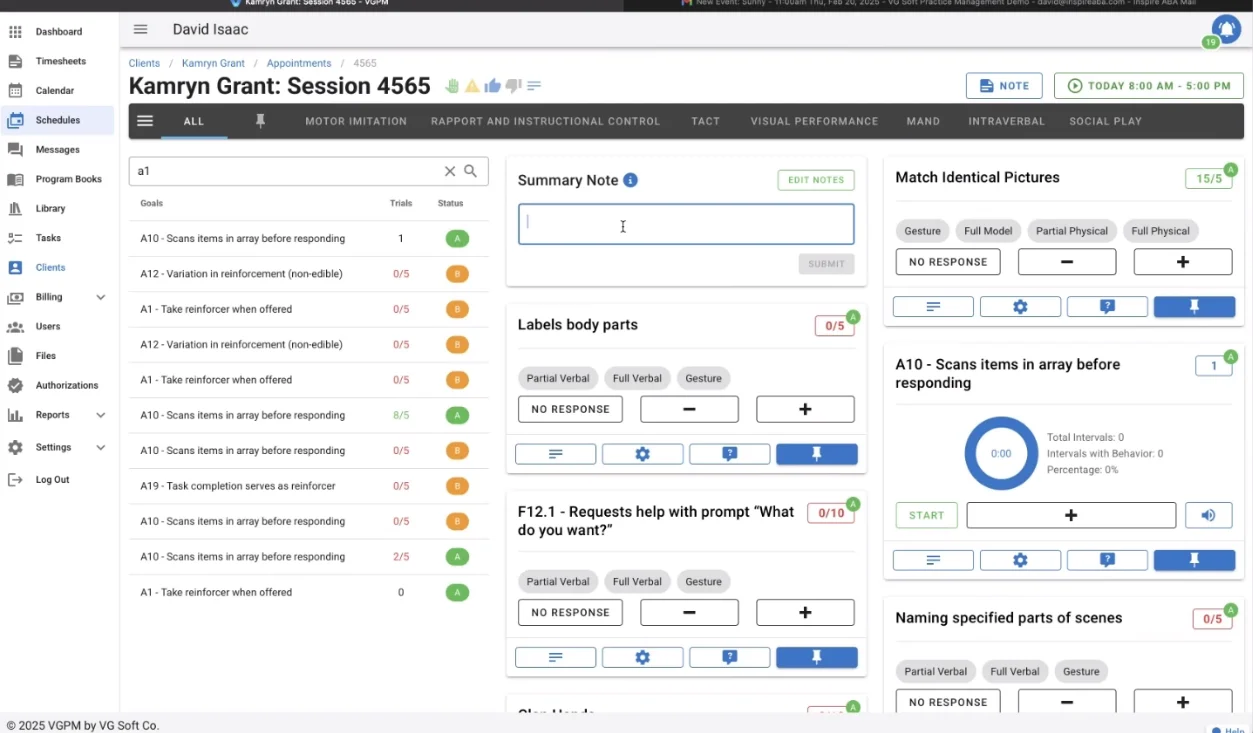Open the Calendar sidebar item
Viewport: 1253px width, 733px height.
pyautogui.click(x=57, y=91)
